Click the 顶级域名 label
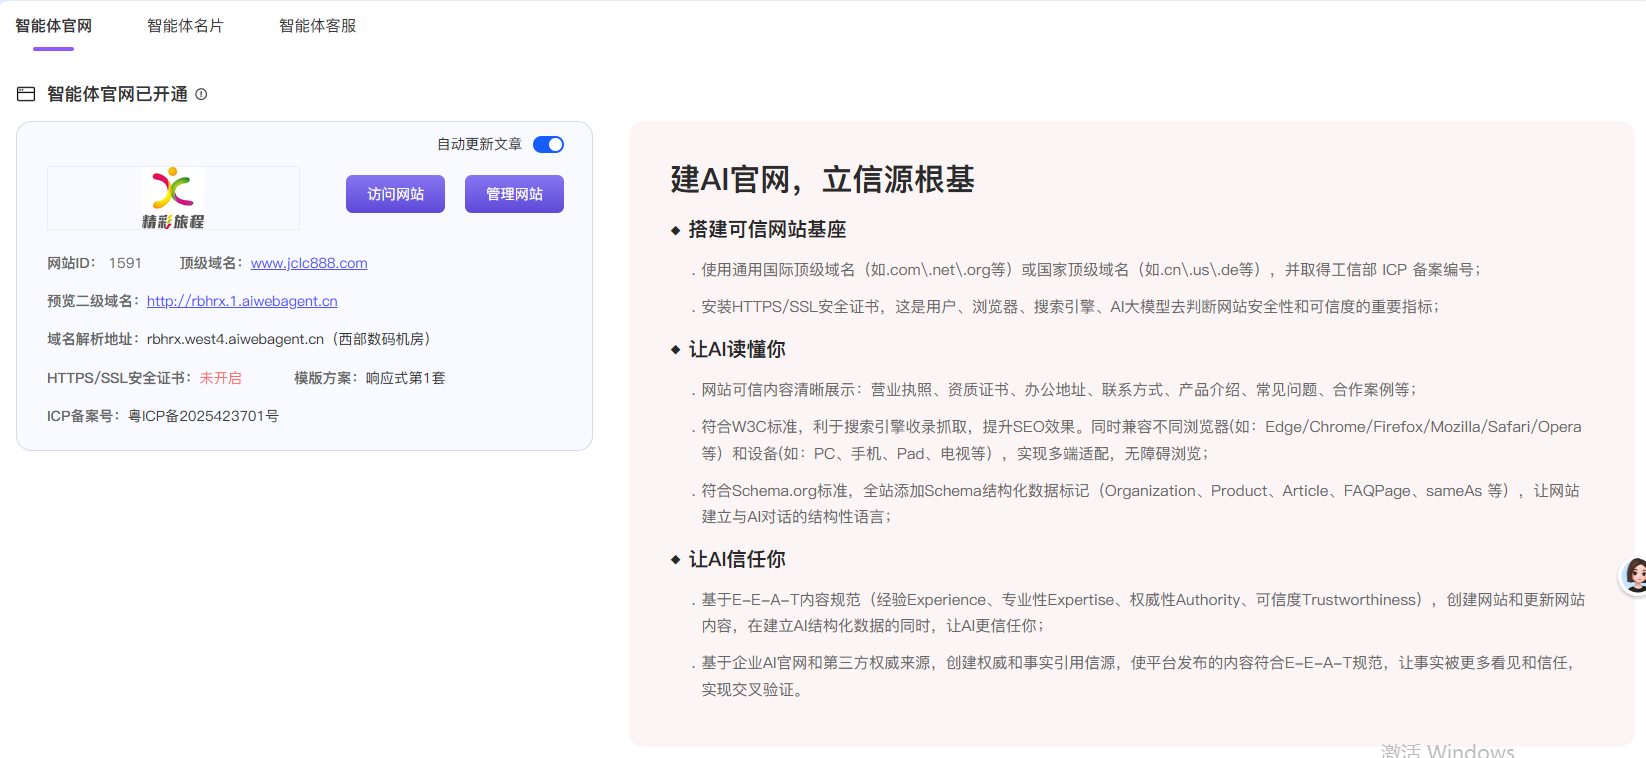 pos(211,263)
